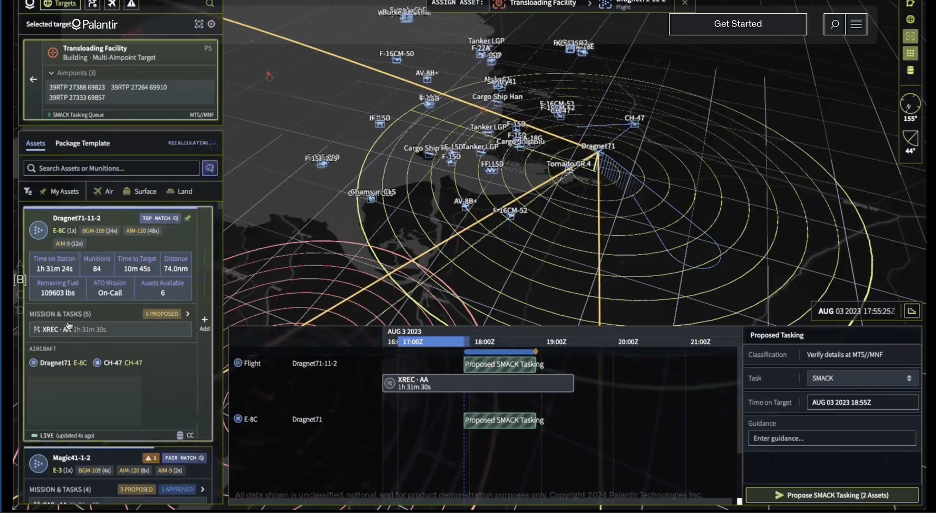Click the chart icon beside the timestamp
The width and height of the screenshot is (936, 514).
click(x=912, y=311)
